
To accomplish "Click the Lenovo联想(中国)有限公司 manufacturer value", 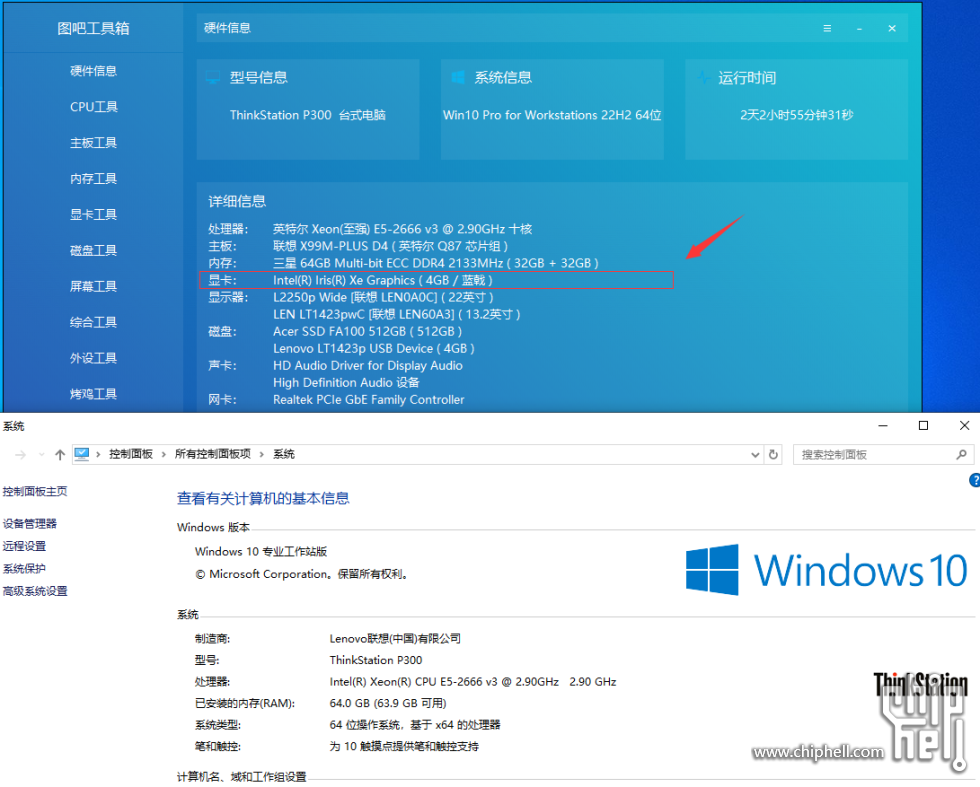I will (395, 639).
